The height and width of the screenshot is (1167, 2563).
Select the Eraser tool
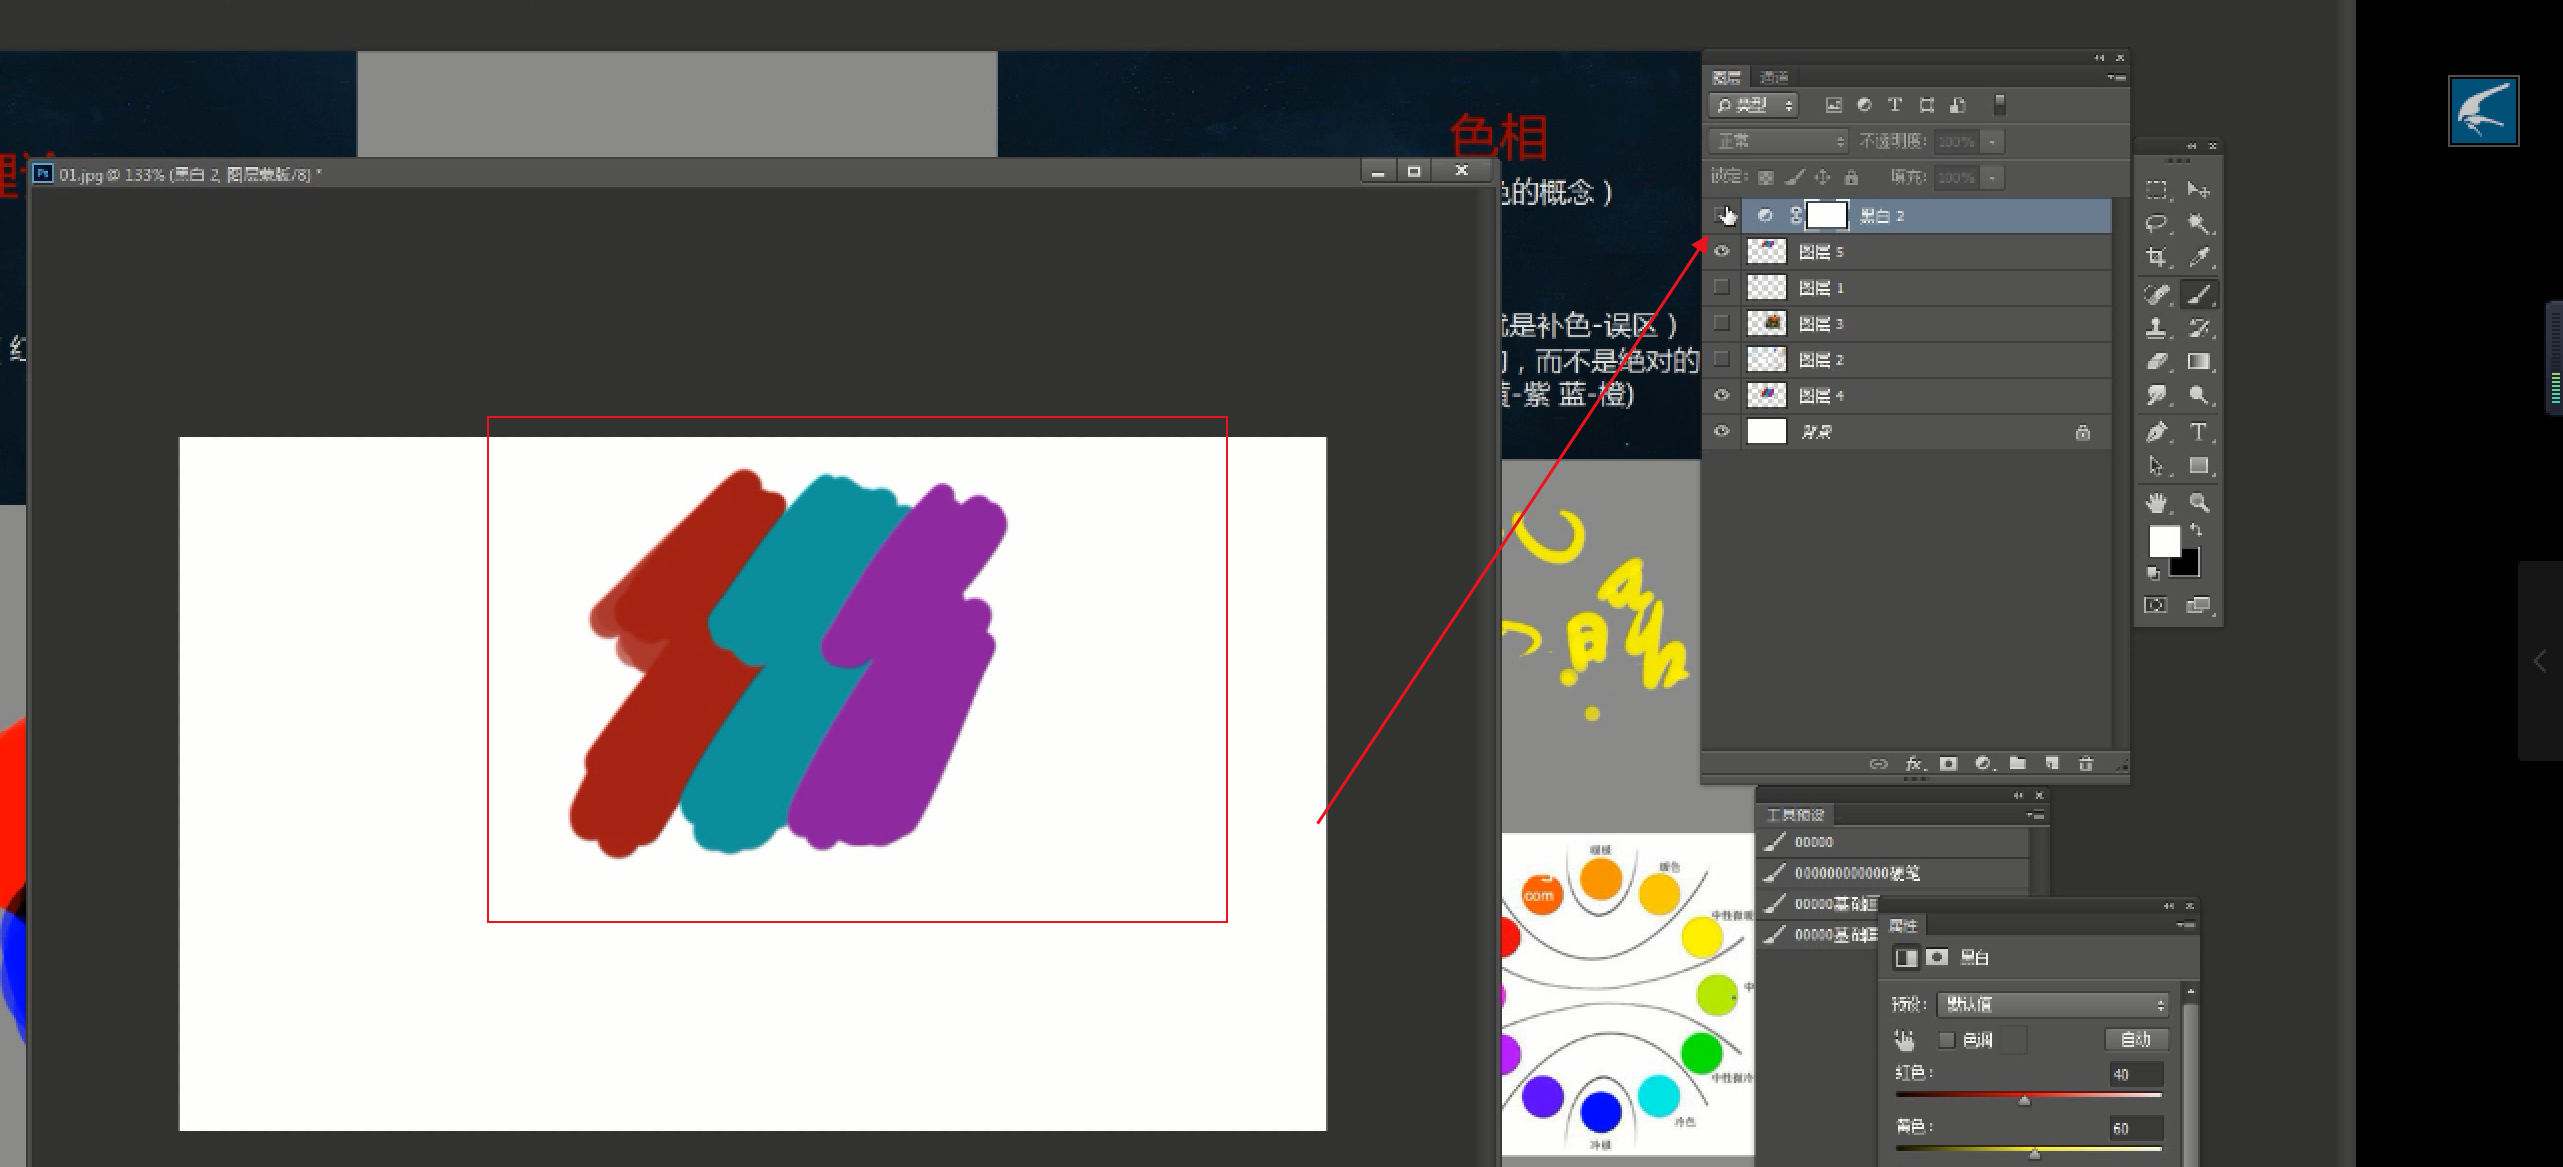point(2156,361)
